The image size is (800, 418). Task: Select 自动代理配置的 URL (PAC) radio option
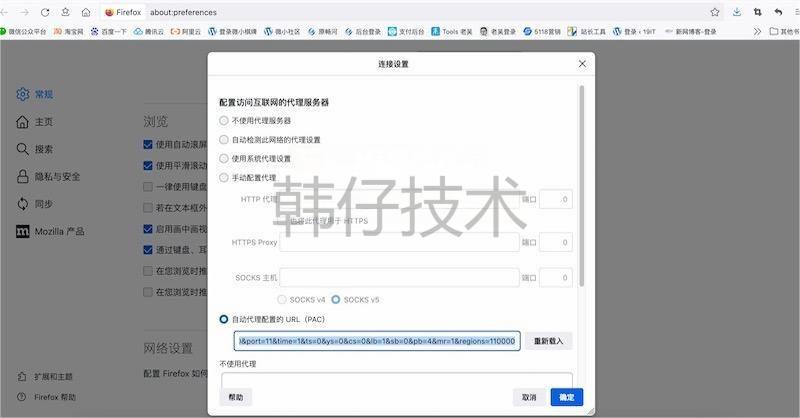click(x=223, y=319)
